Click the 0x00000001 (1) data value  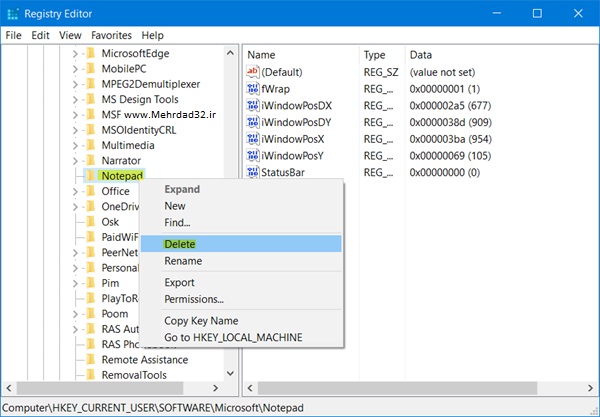[x=445, y=89]
